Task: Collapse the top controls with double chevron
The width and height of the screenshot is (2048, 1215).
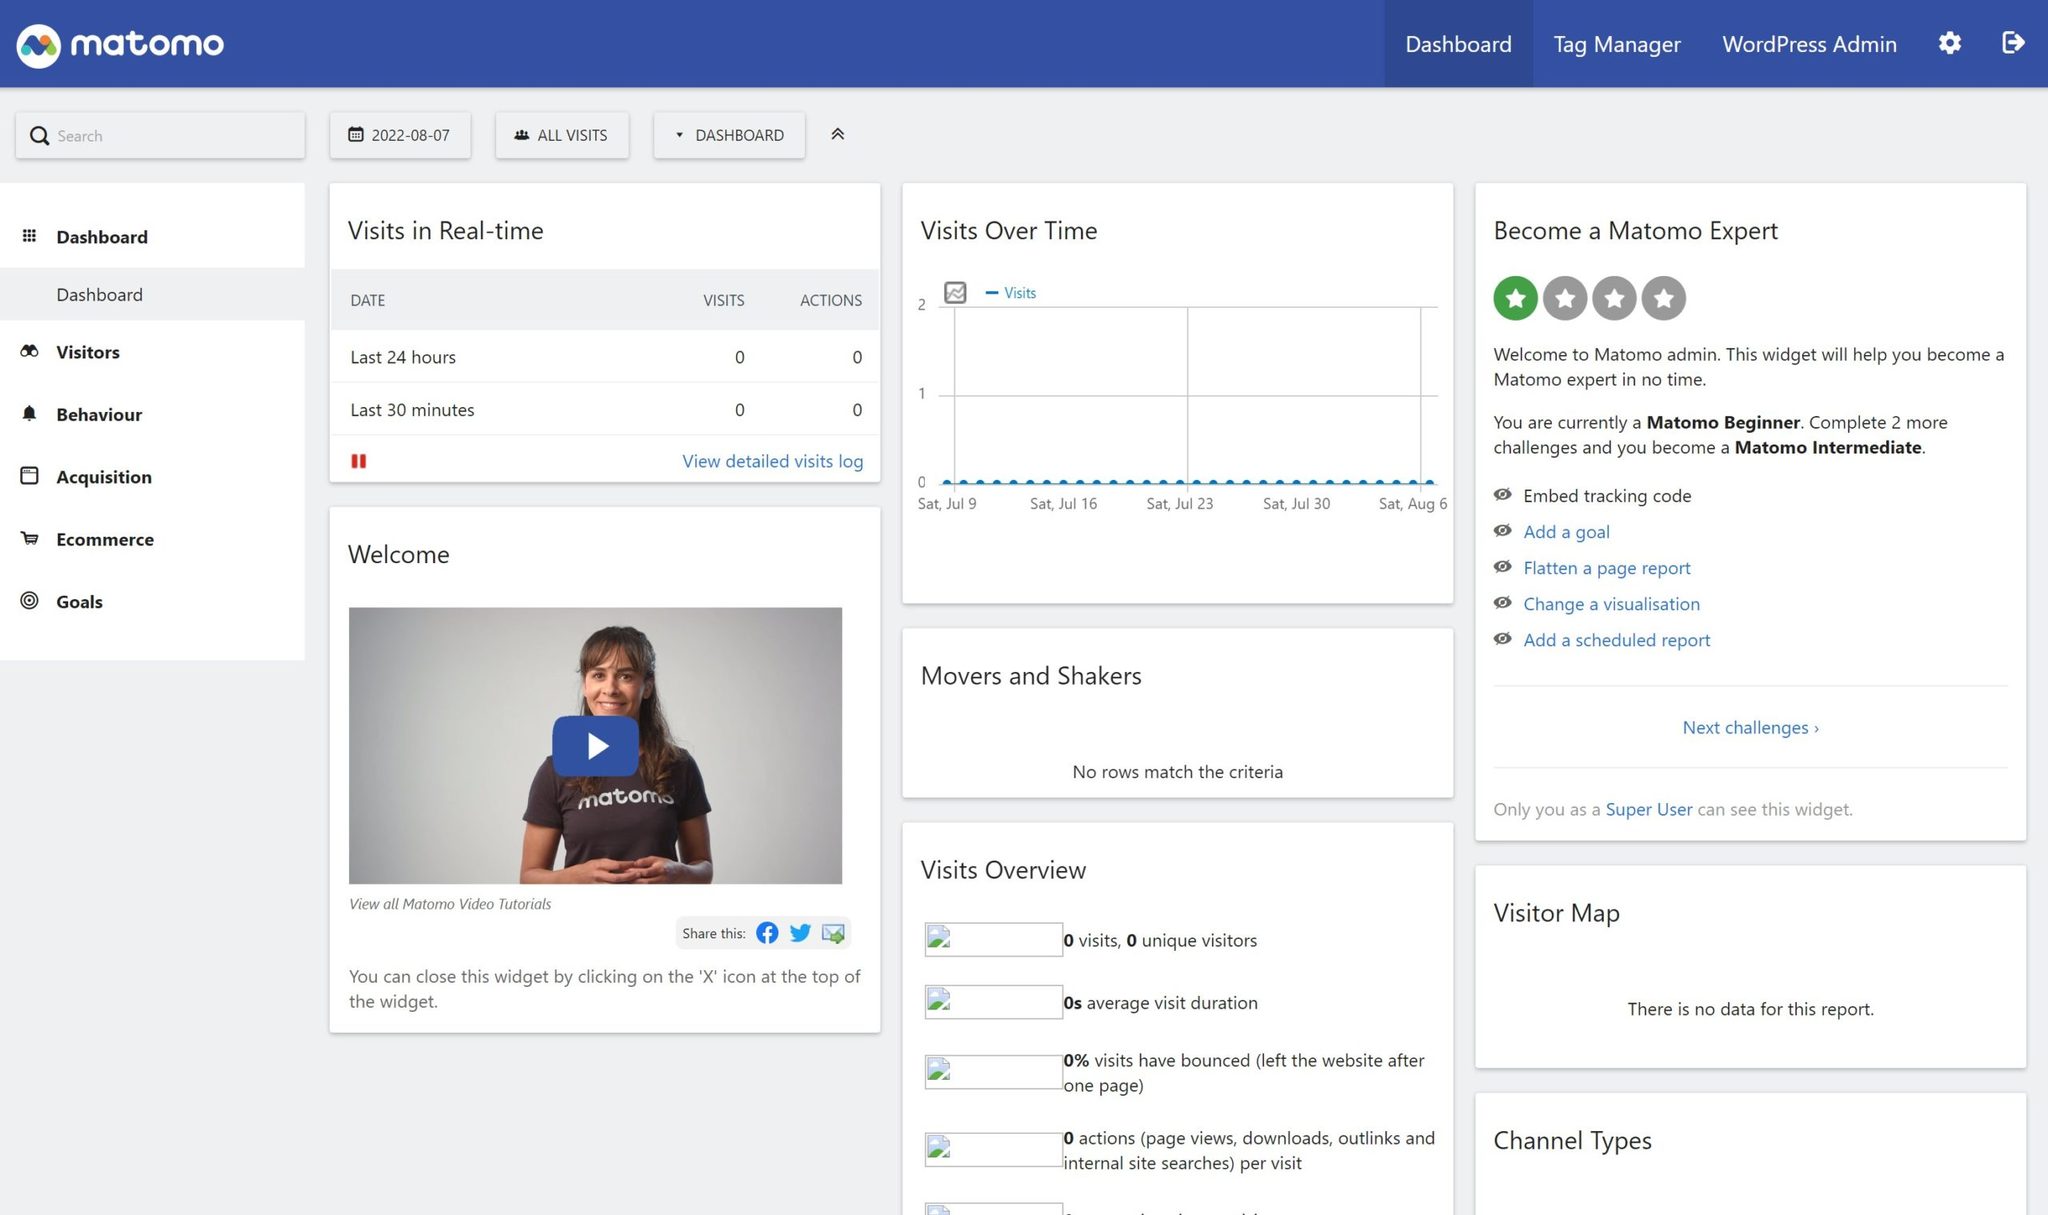Action: [x=838, y=134]
